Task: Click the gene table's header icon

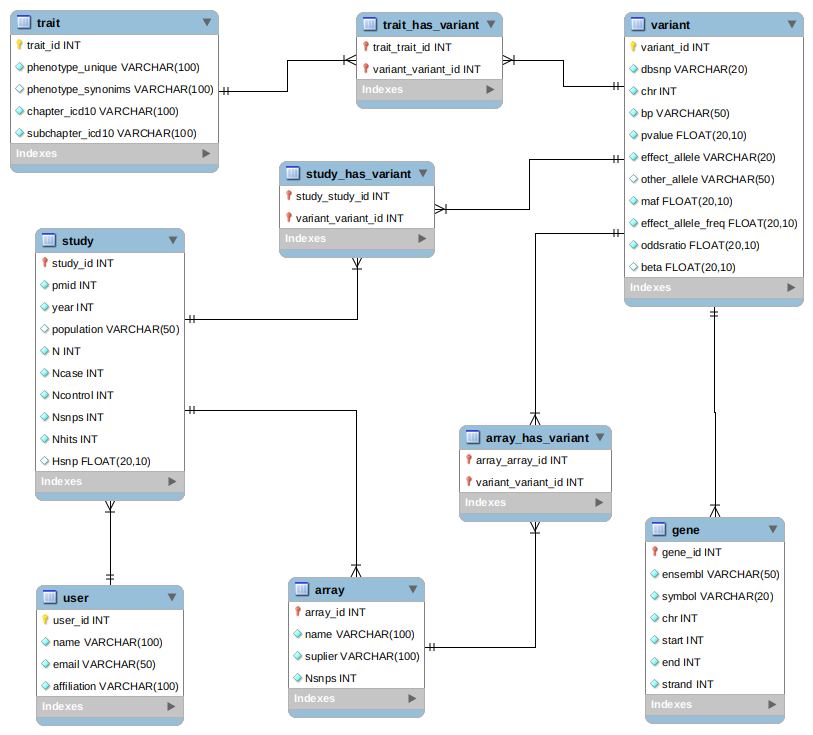Action: [659, 529]
